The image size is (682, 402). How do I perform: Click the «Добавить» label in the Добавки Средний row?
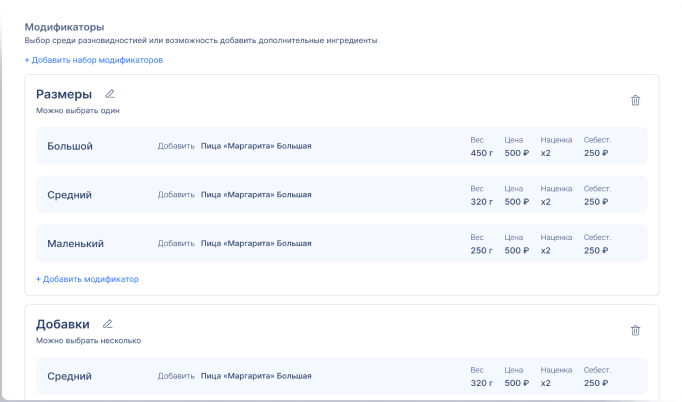pyautogui.click(x=176, y=376)
